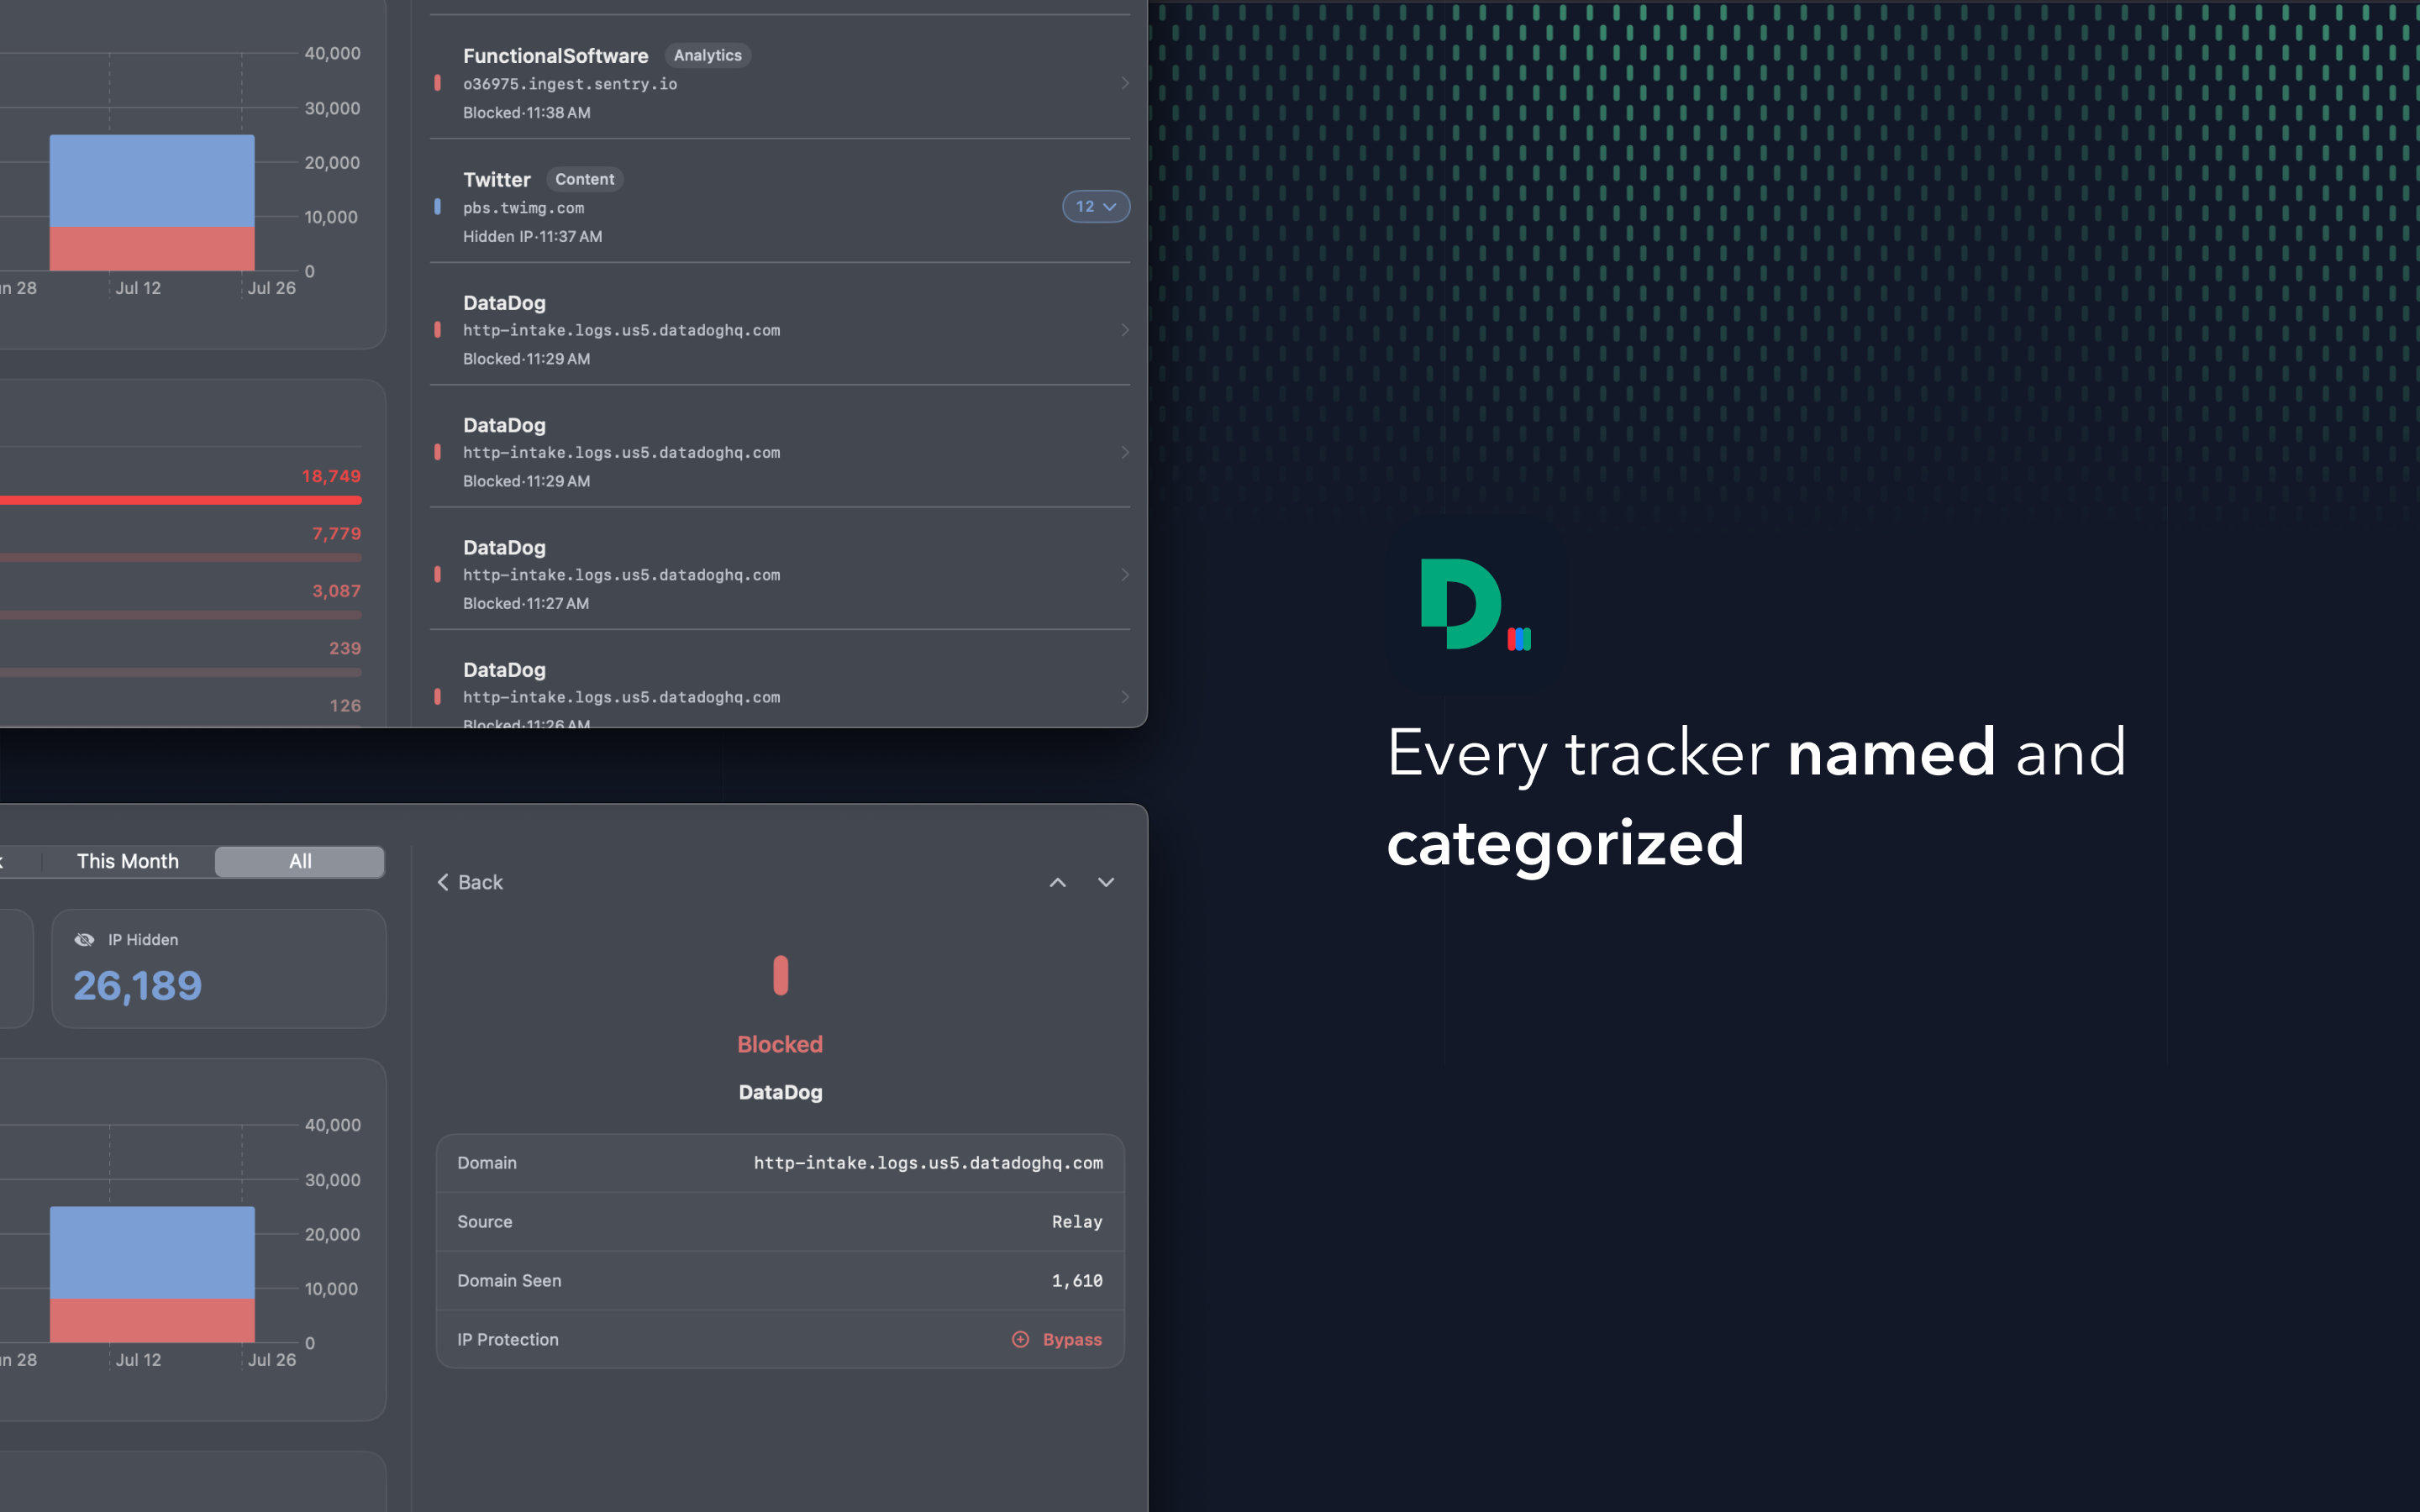This screenshot has height=1512, width=2420.
Task: Click the blue bar in lower chart
Action: [x=152, y=1252]
